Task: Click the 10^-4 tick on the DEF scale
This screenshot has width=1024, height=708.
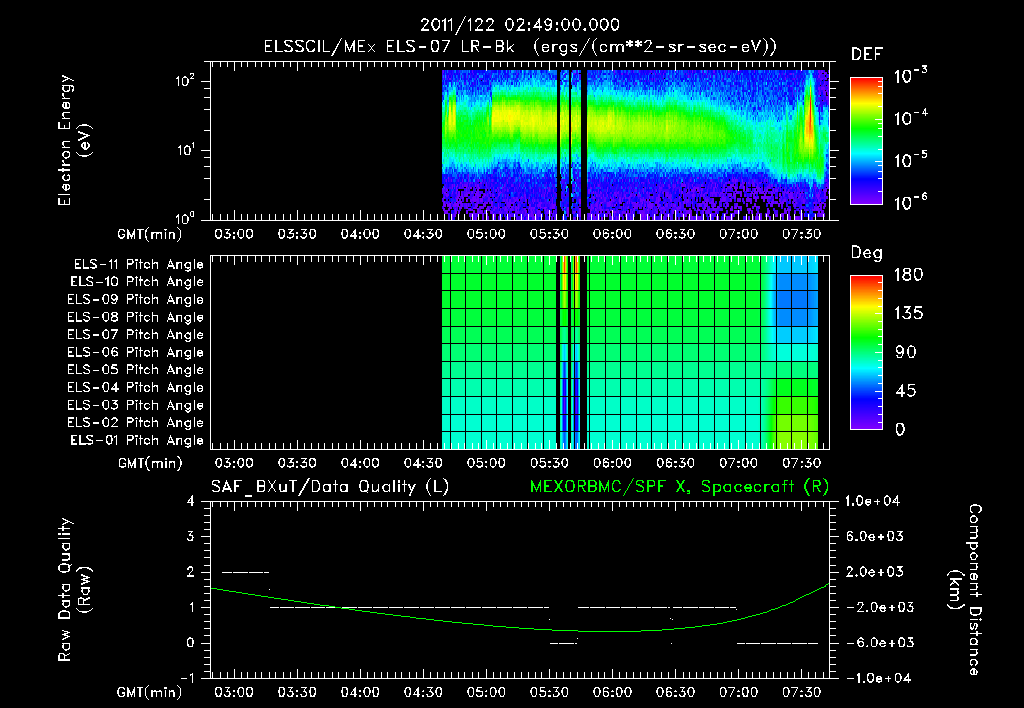Action: (x=910, y=117)
